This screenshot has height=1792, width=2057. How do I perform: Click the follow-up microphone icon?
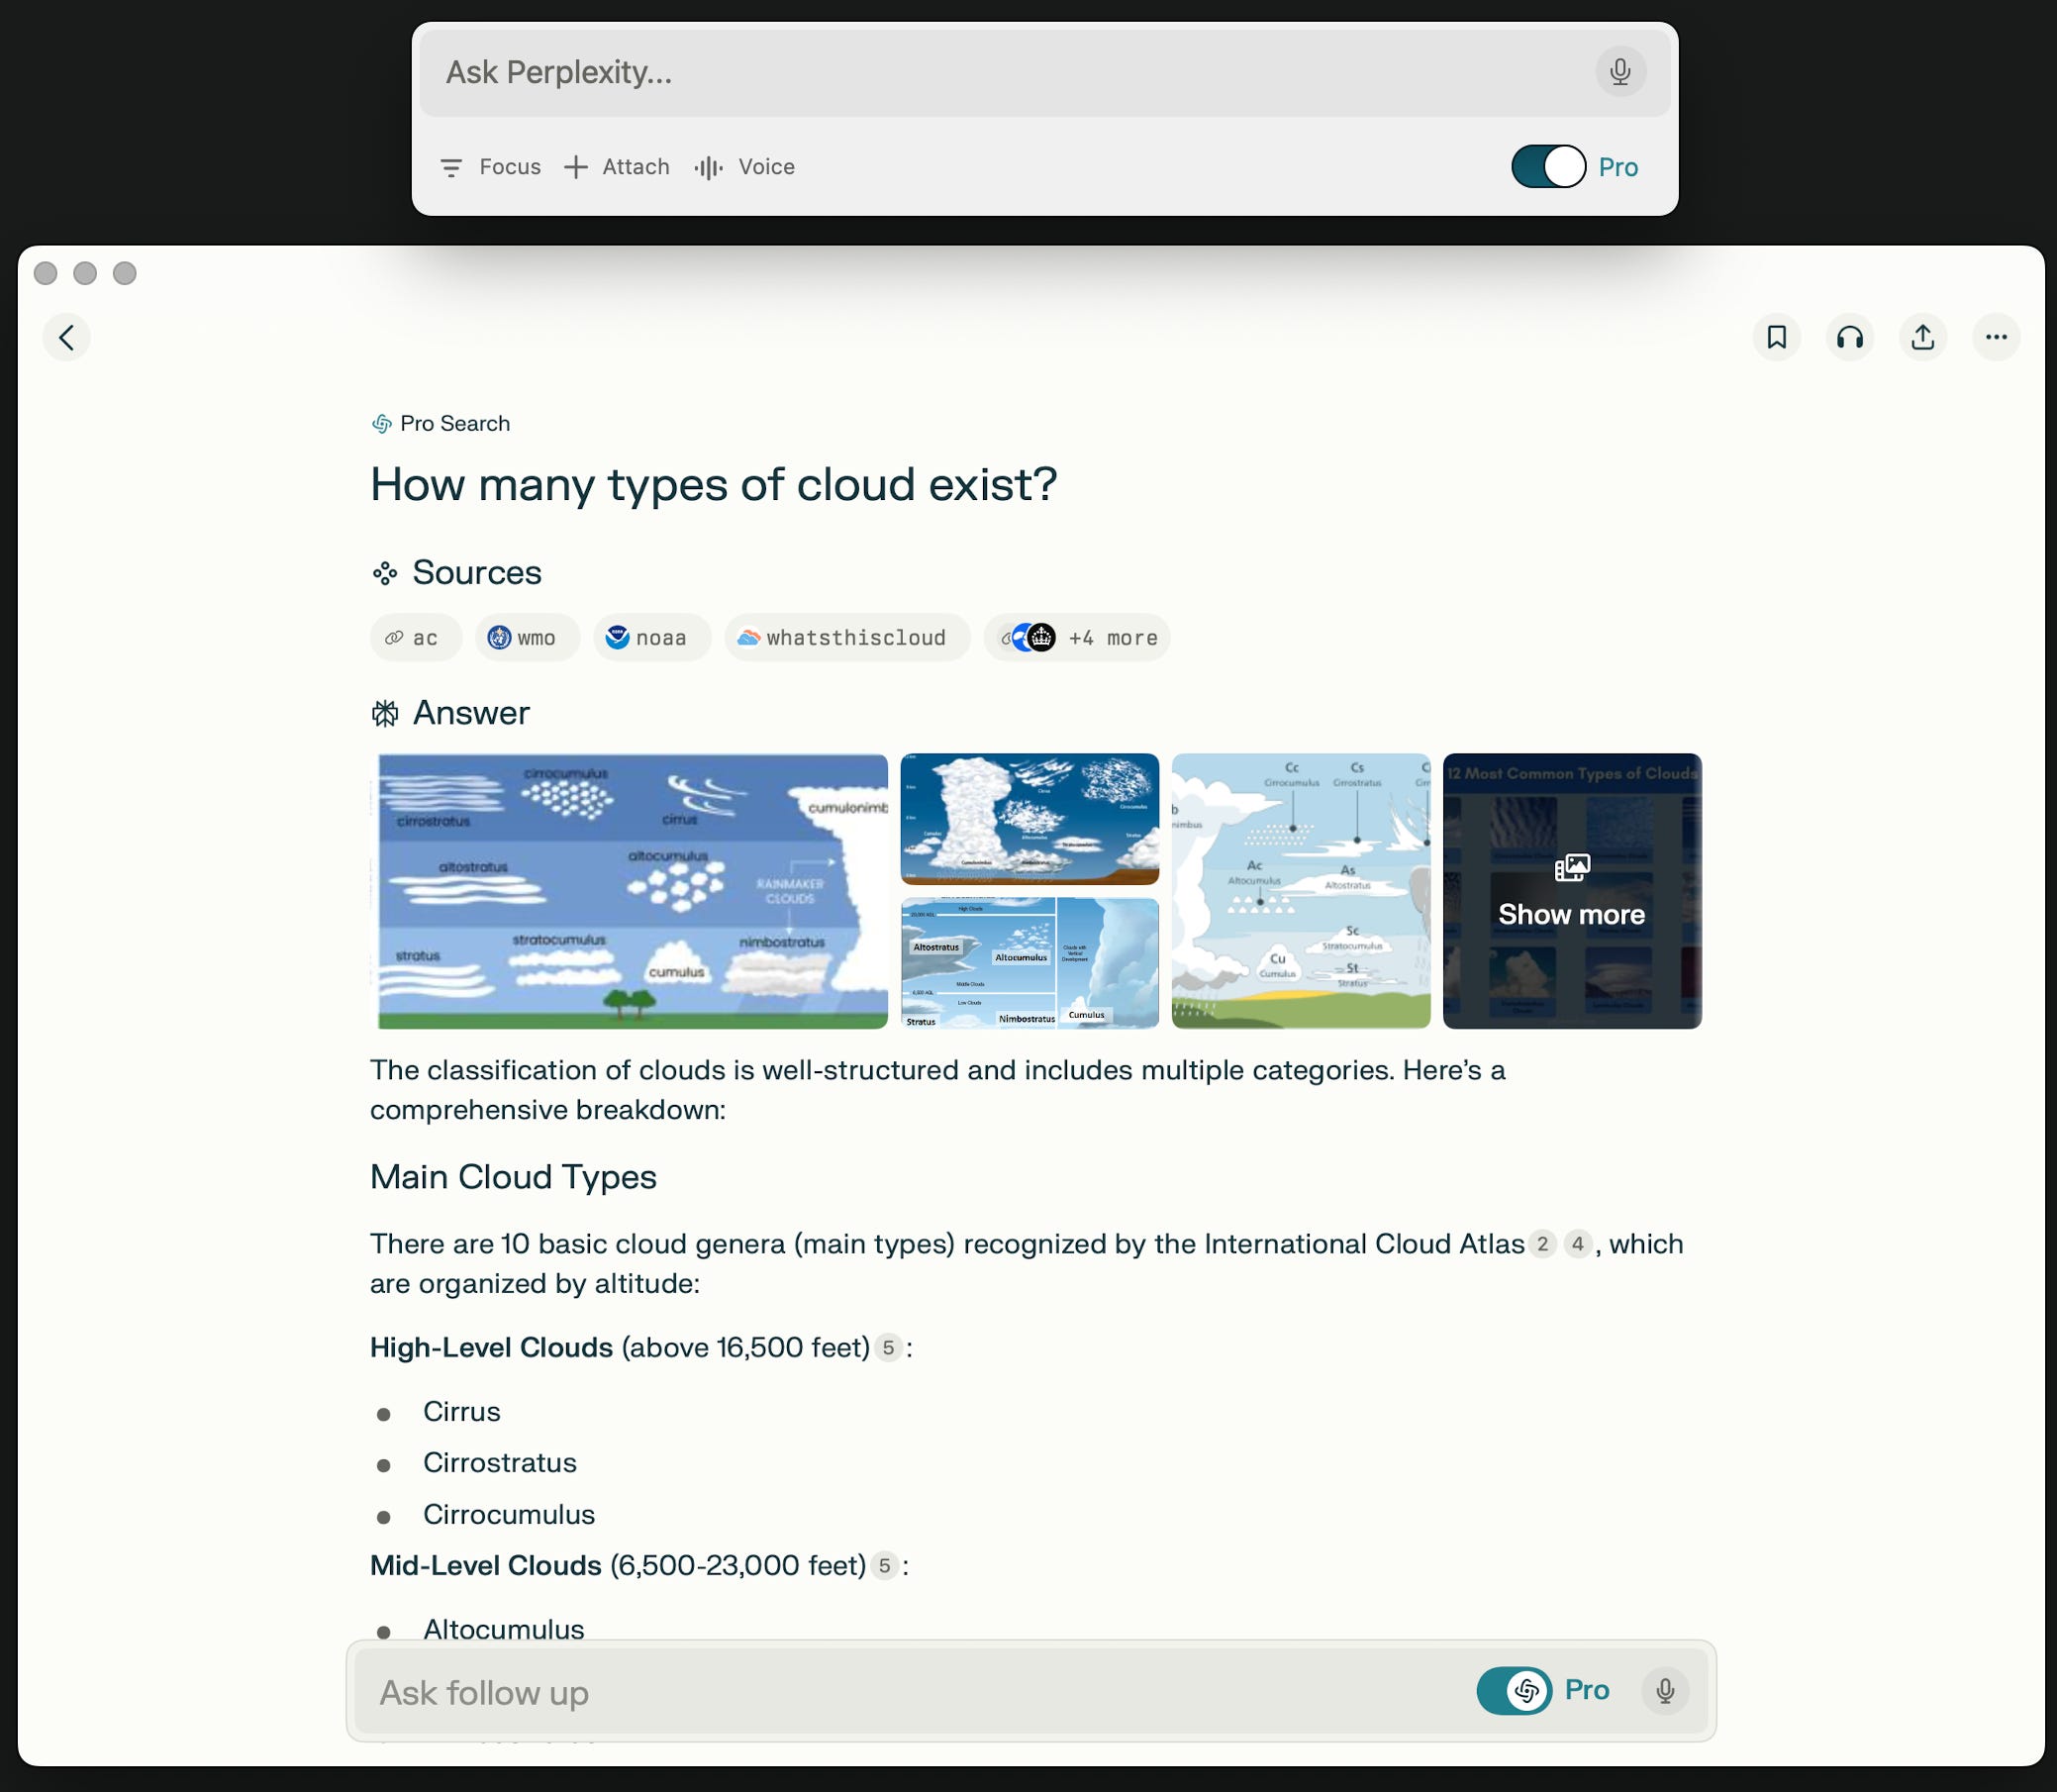pyautogui.click(x=1665, y=1690)
